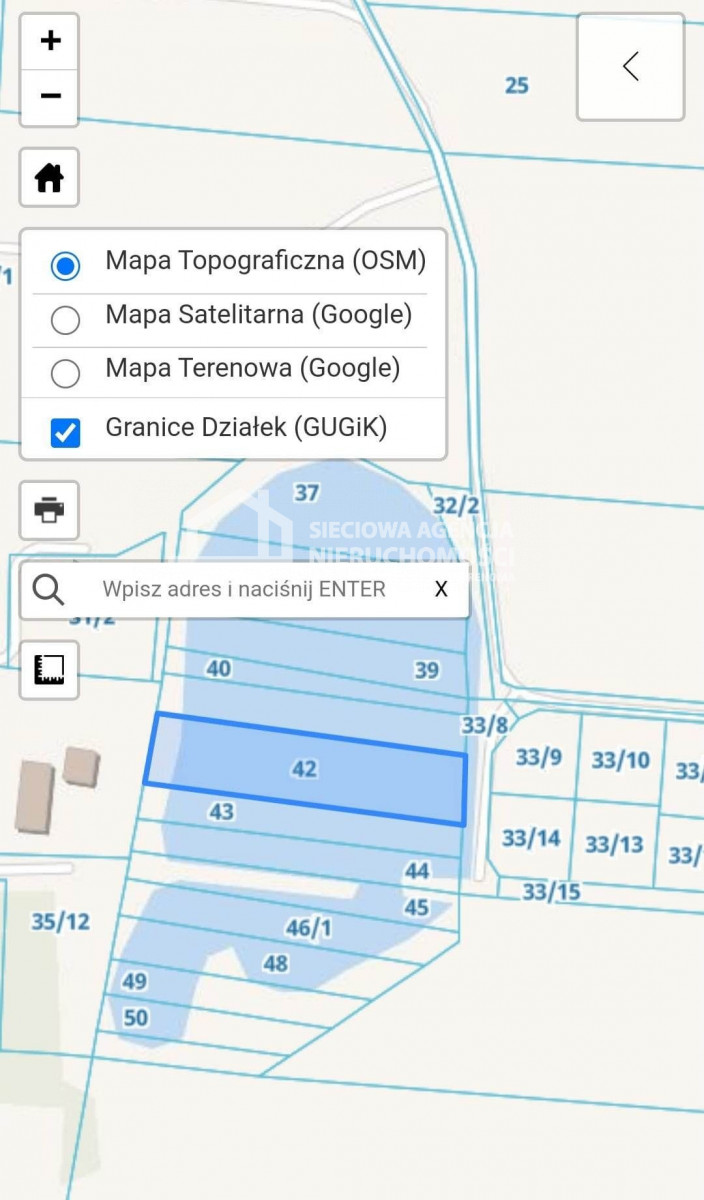Select the ruler measurement tool
Viewport: 704px width, 1200px height.
point(49,670)
